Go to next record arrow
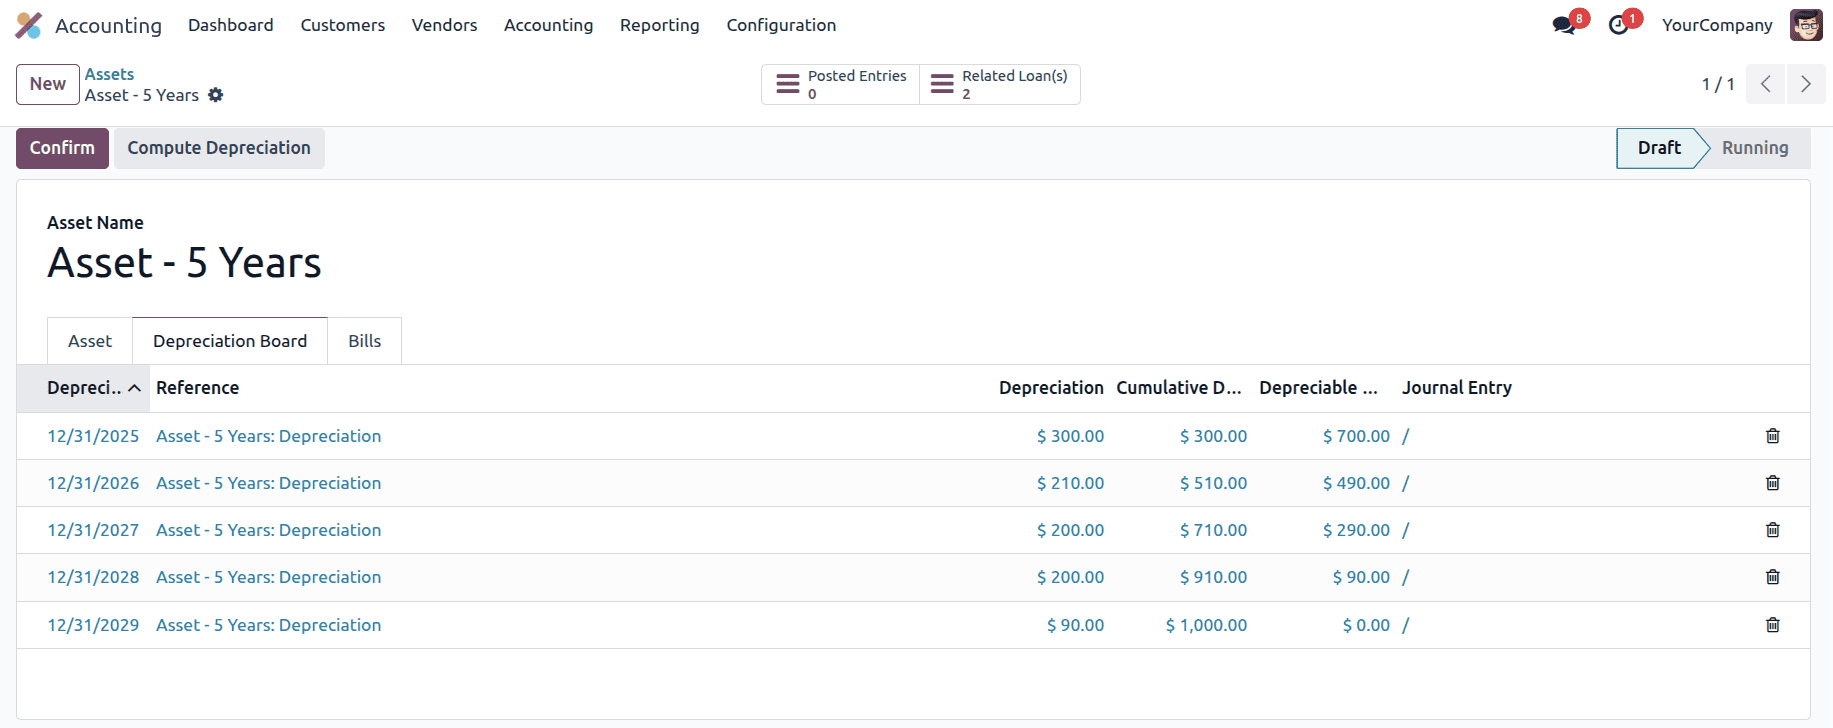 [x=1806, y=84]
